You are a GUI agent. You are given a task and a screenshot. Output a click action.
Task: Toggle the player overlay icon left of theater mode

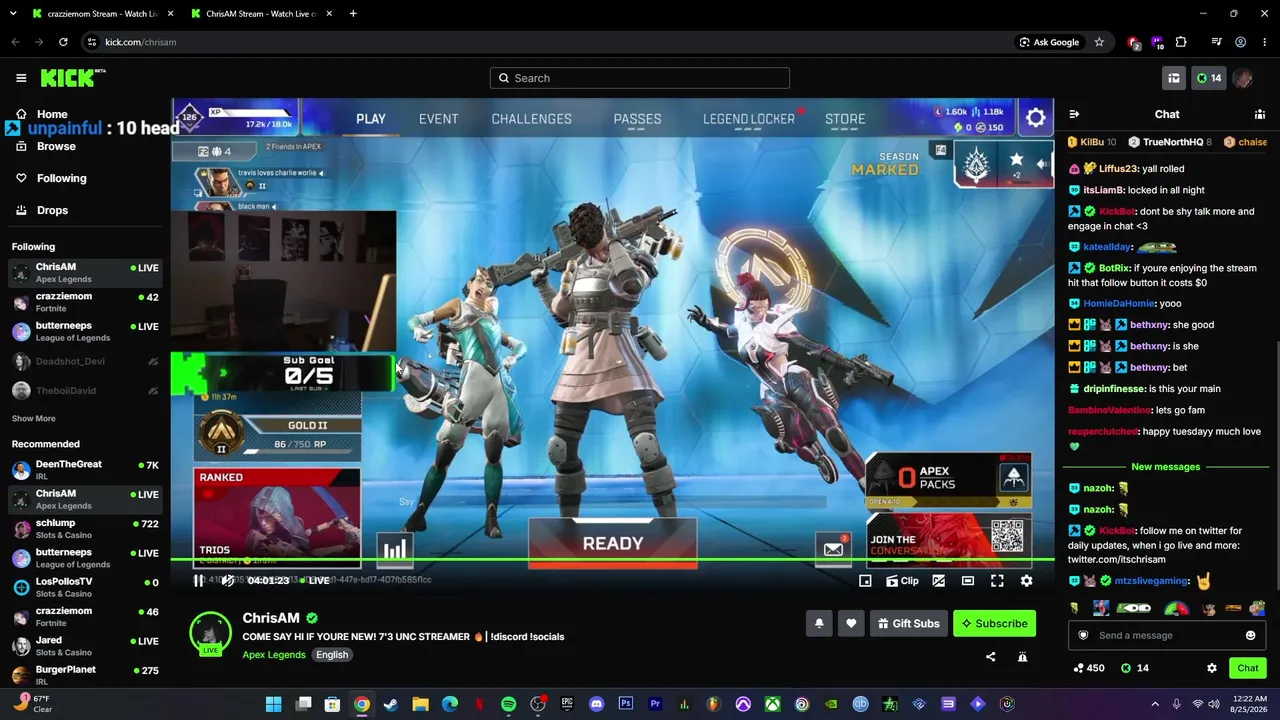pos(939,580)
